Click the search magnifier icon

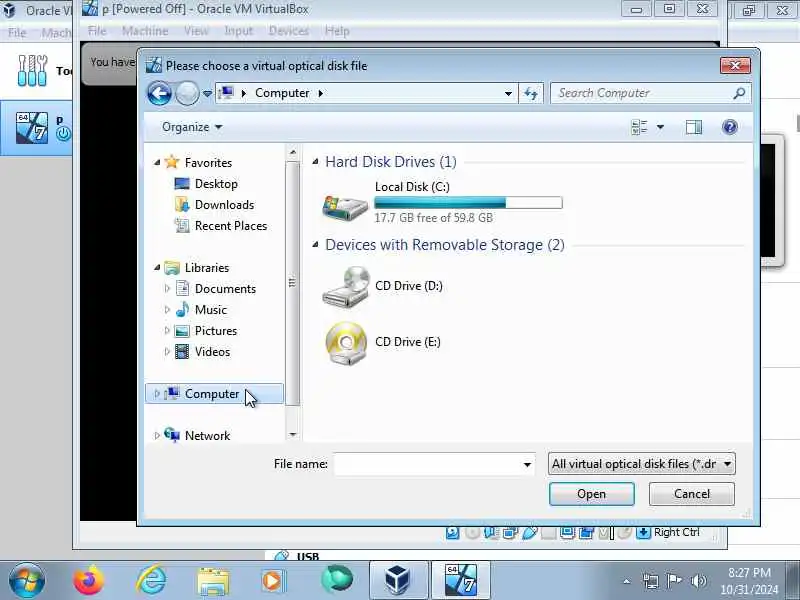739,93
